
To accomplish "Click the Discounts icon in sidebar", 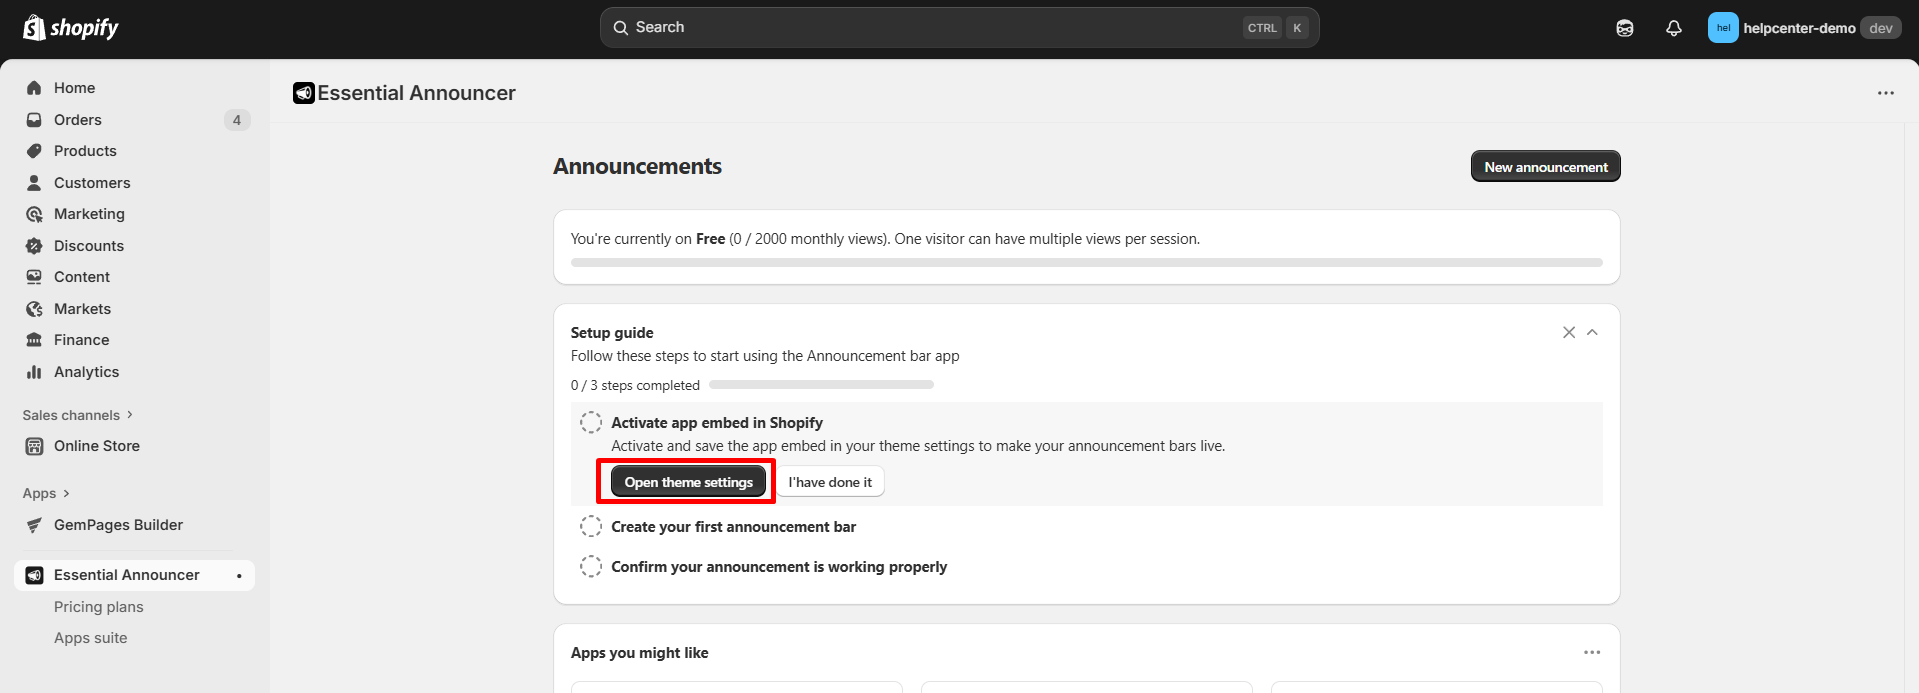I will pos(34,246).
